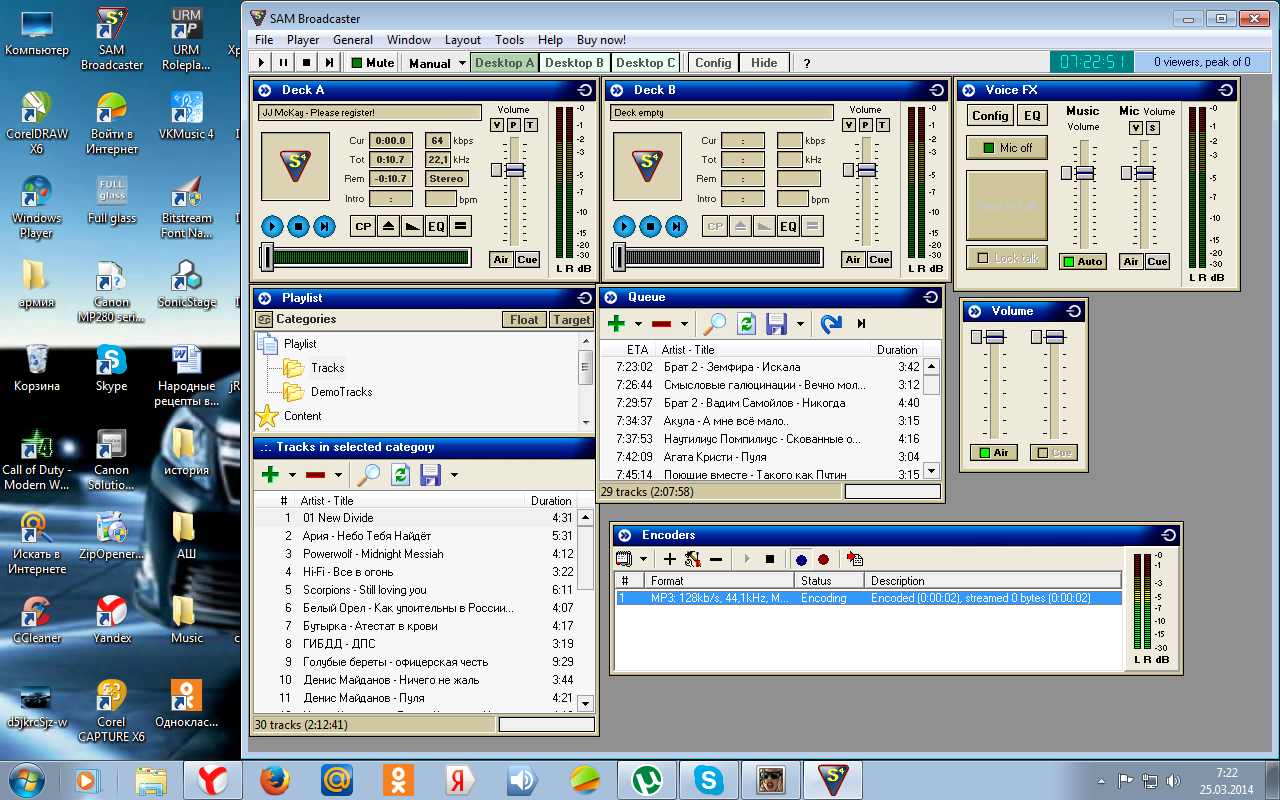The image size is (1280, 800).
Task: Collapse the Deck A panel via header arrow
Action: pyautogui.click(x=264, y=90)
